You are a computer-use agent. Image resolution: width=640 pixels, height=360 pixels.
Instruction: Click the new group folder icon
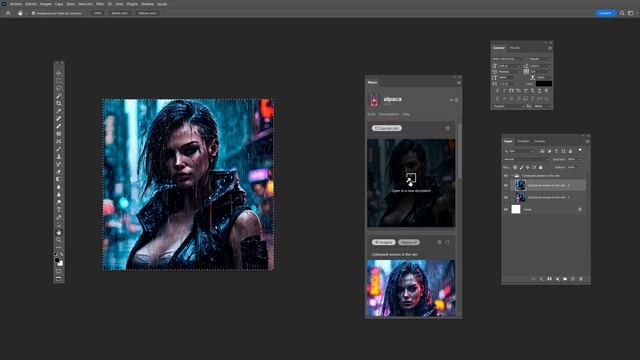click(x=565, y=279)
